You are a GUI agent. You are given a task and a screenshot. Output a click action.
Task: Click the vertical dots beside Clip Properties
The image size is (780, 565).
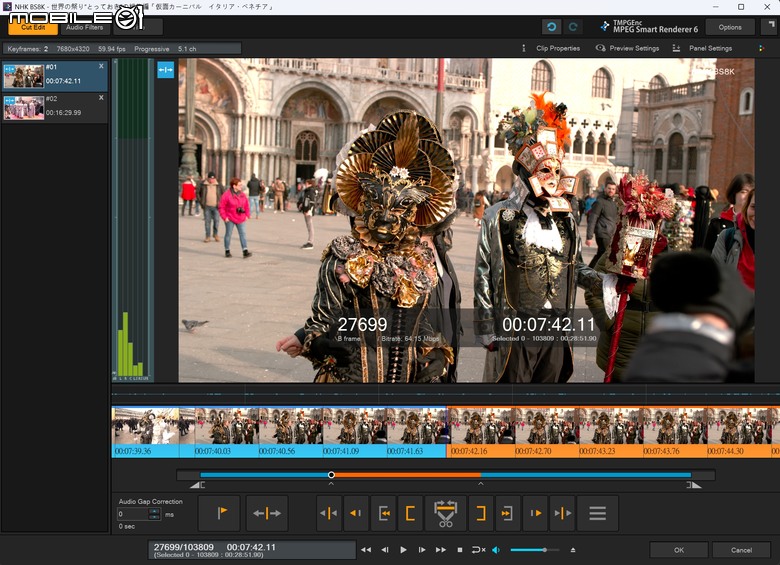523,48
